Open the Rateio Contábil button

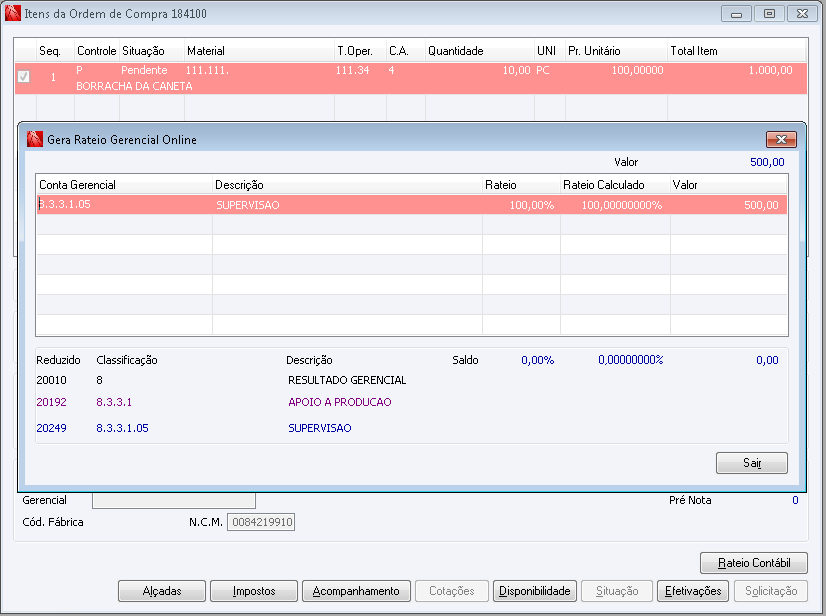point(754,563)
